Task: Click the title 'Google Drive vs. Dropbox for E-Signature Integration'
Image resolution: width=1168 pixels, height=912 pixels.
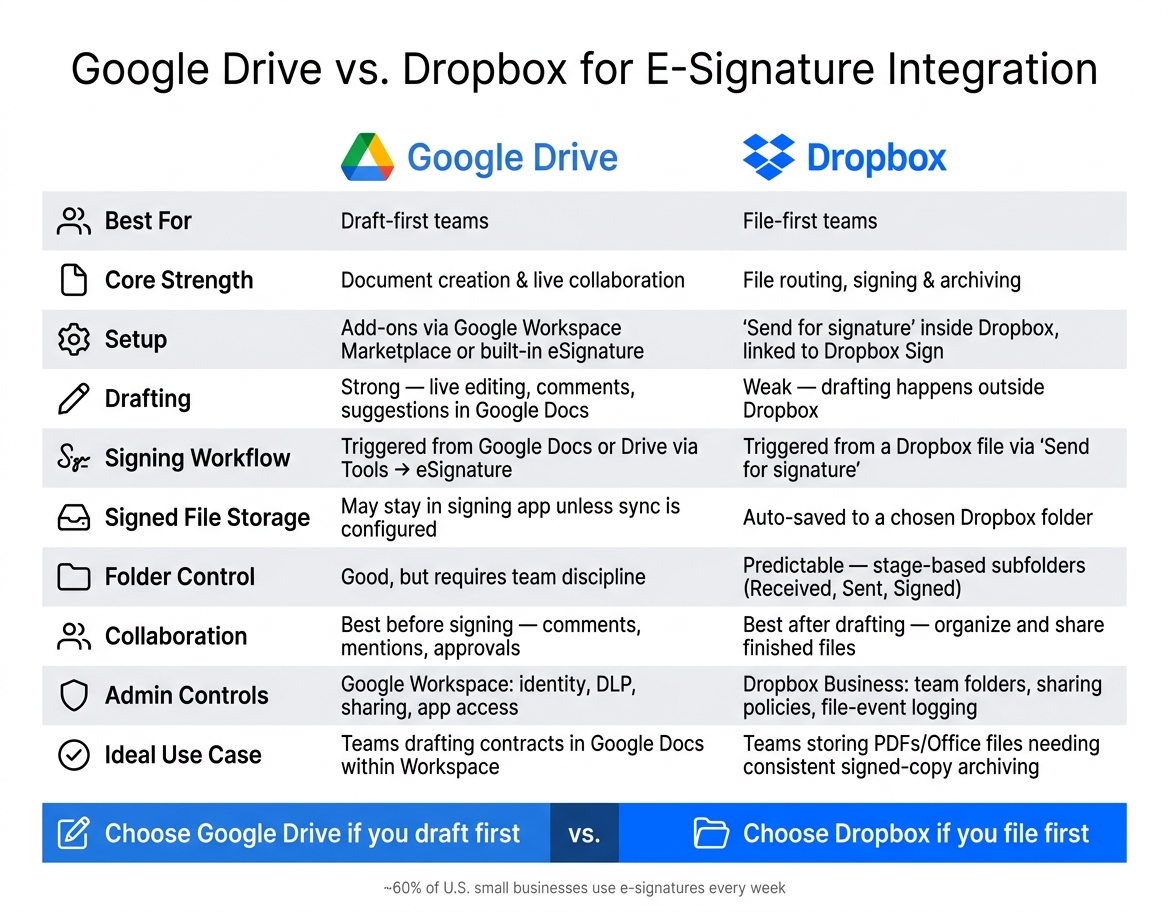Action: (x=584, y=69)
